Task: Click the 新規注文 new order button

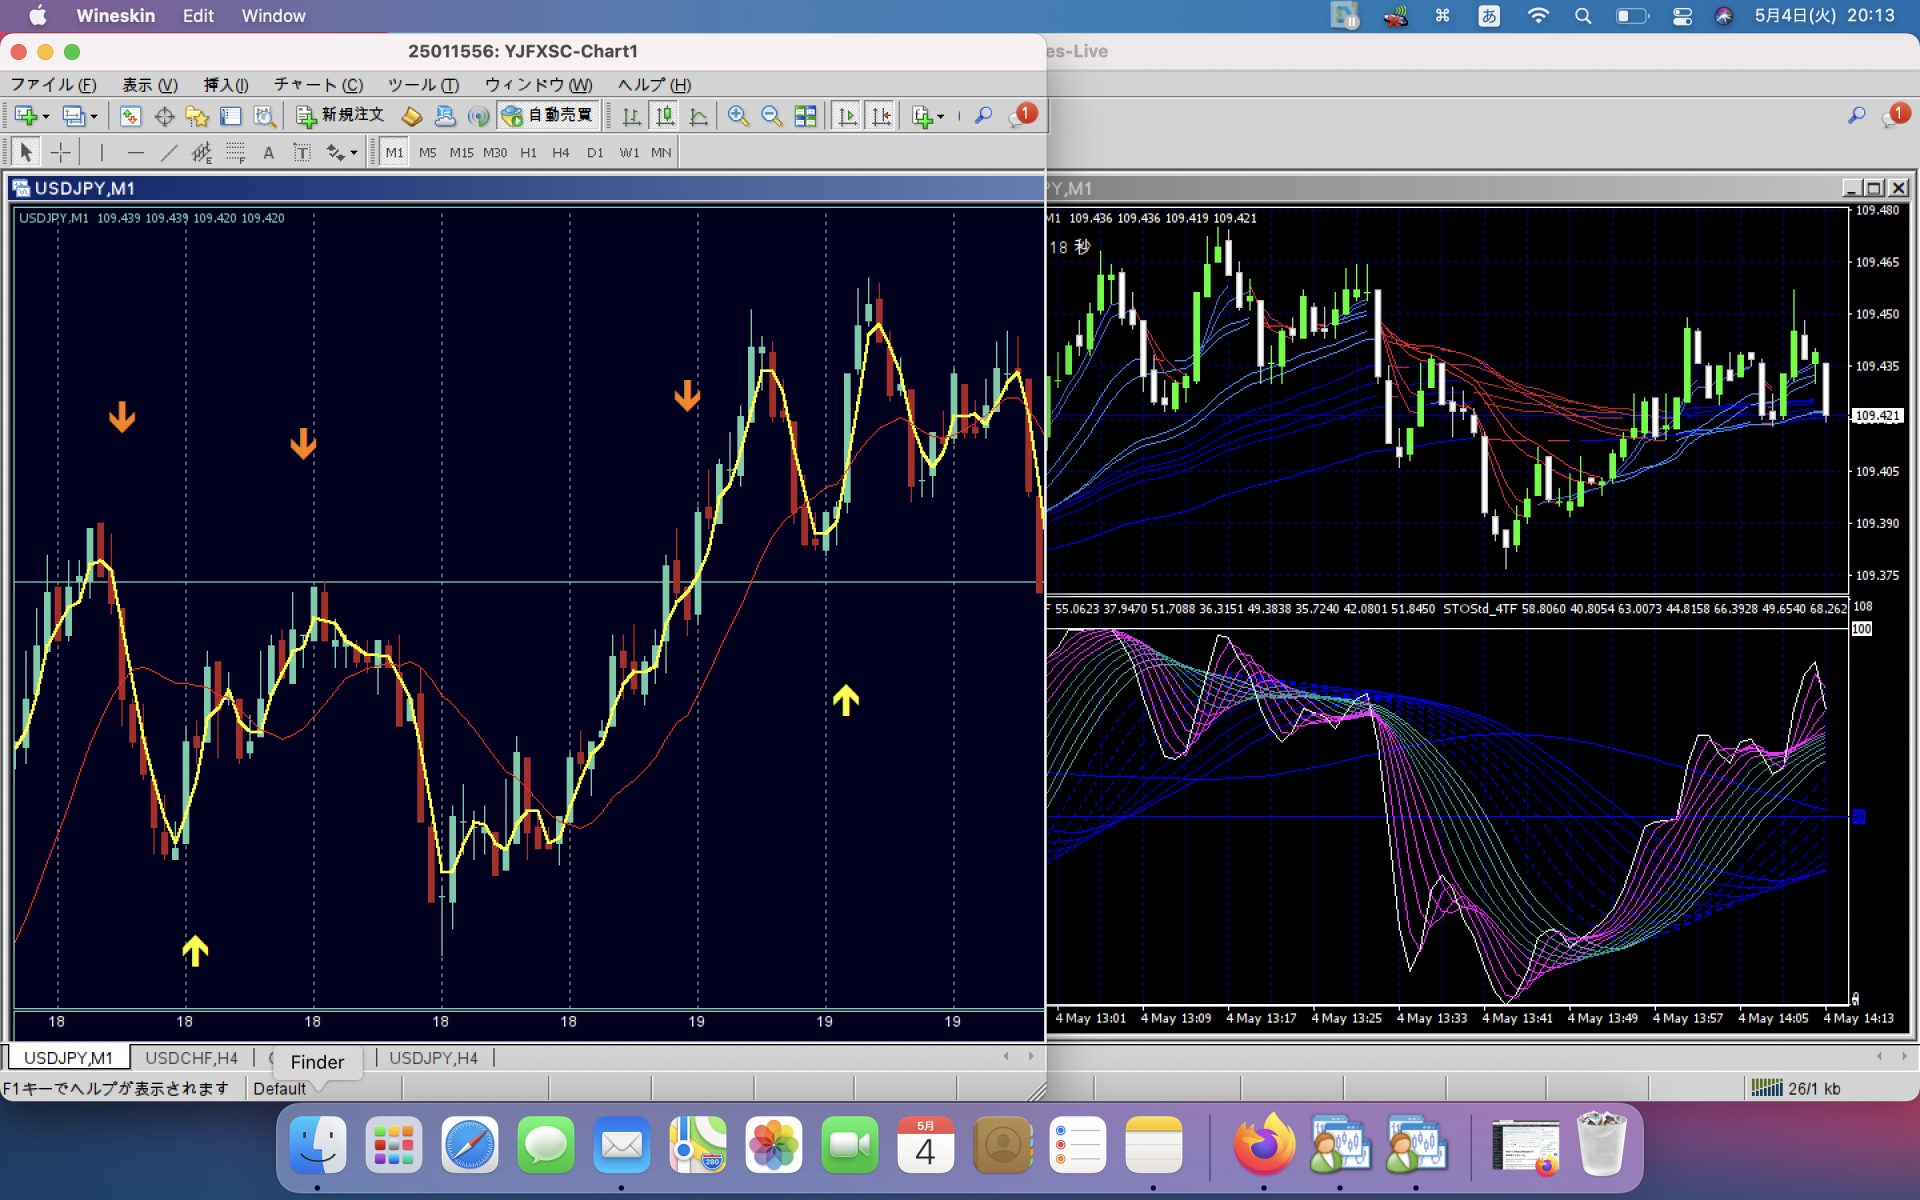Action: 341,116
